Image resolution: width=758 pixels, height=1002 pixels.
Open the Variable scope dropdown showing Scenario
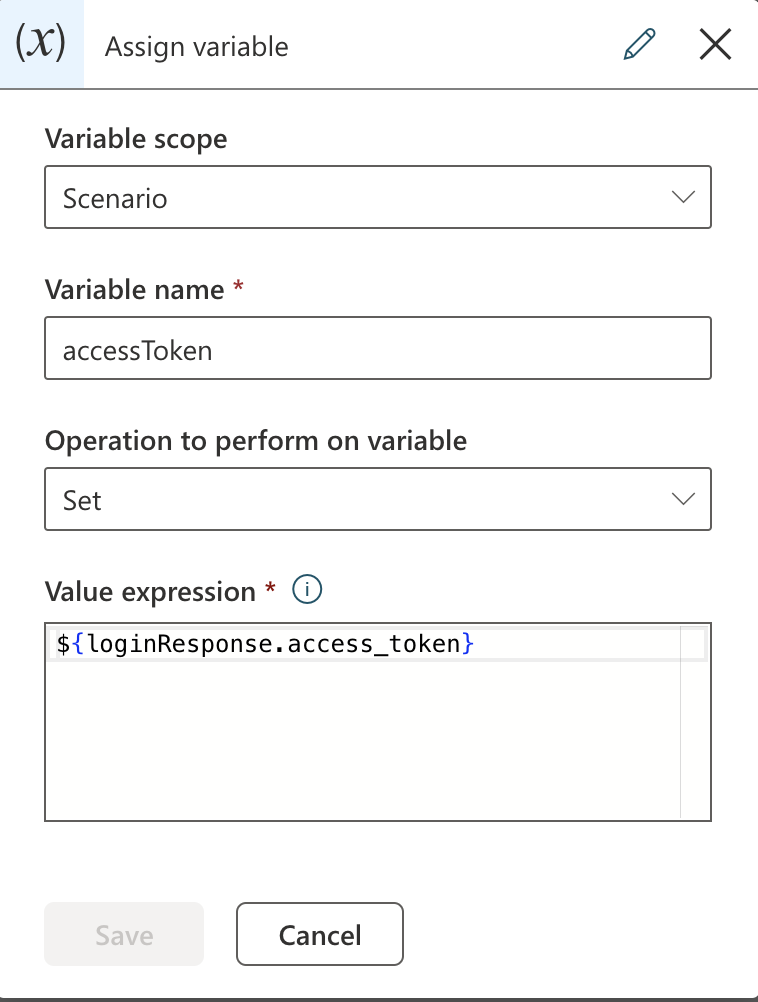click(x=378, y=197)
